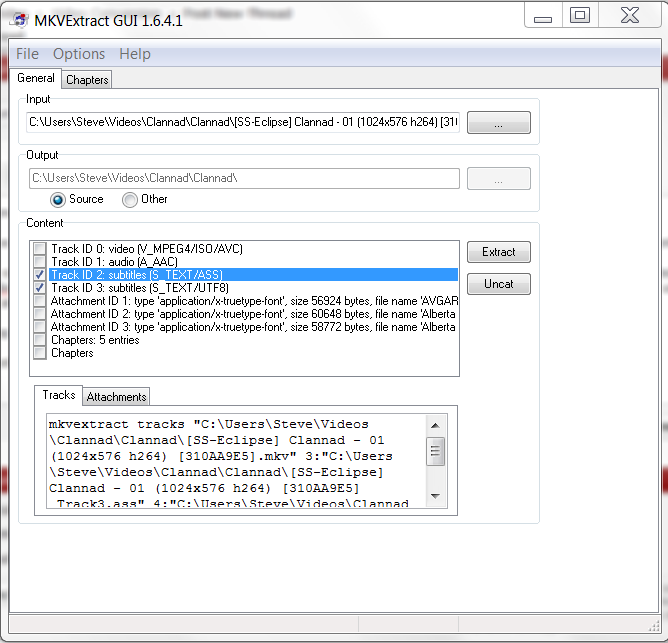Minimize the MKVExtract GUI window
Screen dimensions: 668x643
coord(543,16)
